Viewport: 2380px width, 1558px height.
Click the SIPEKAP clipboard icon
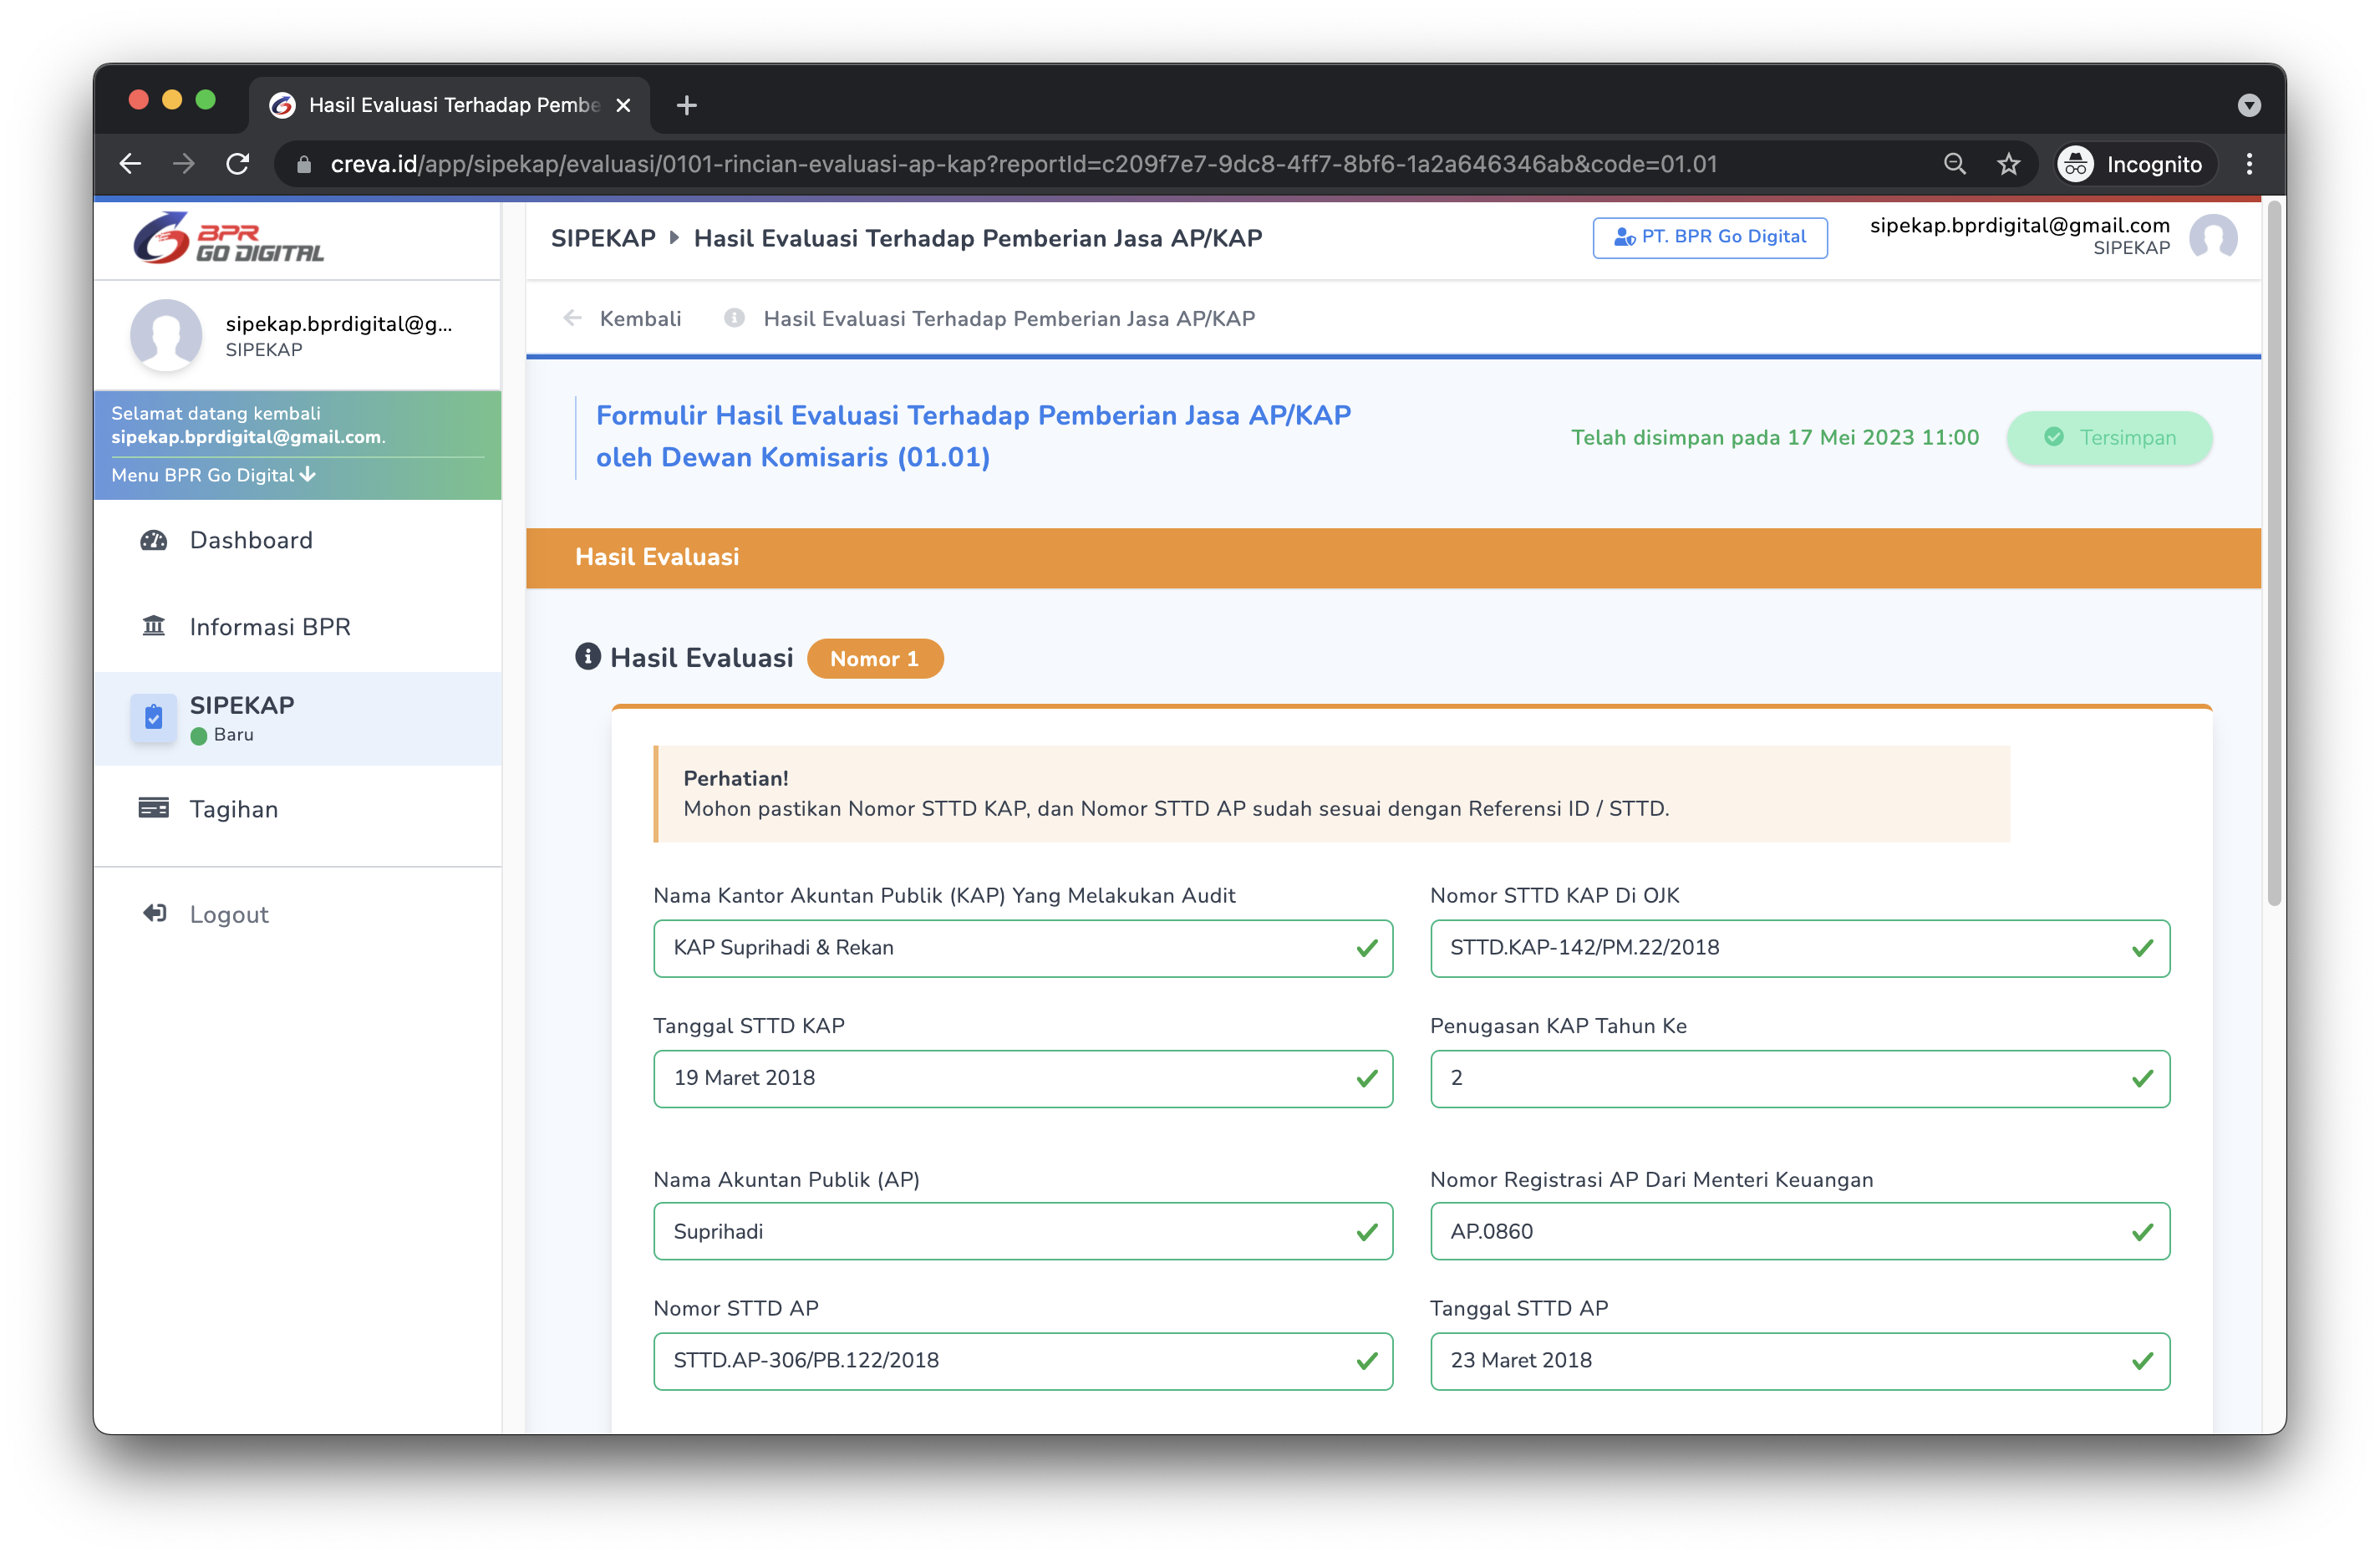coord(153,717)
